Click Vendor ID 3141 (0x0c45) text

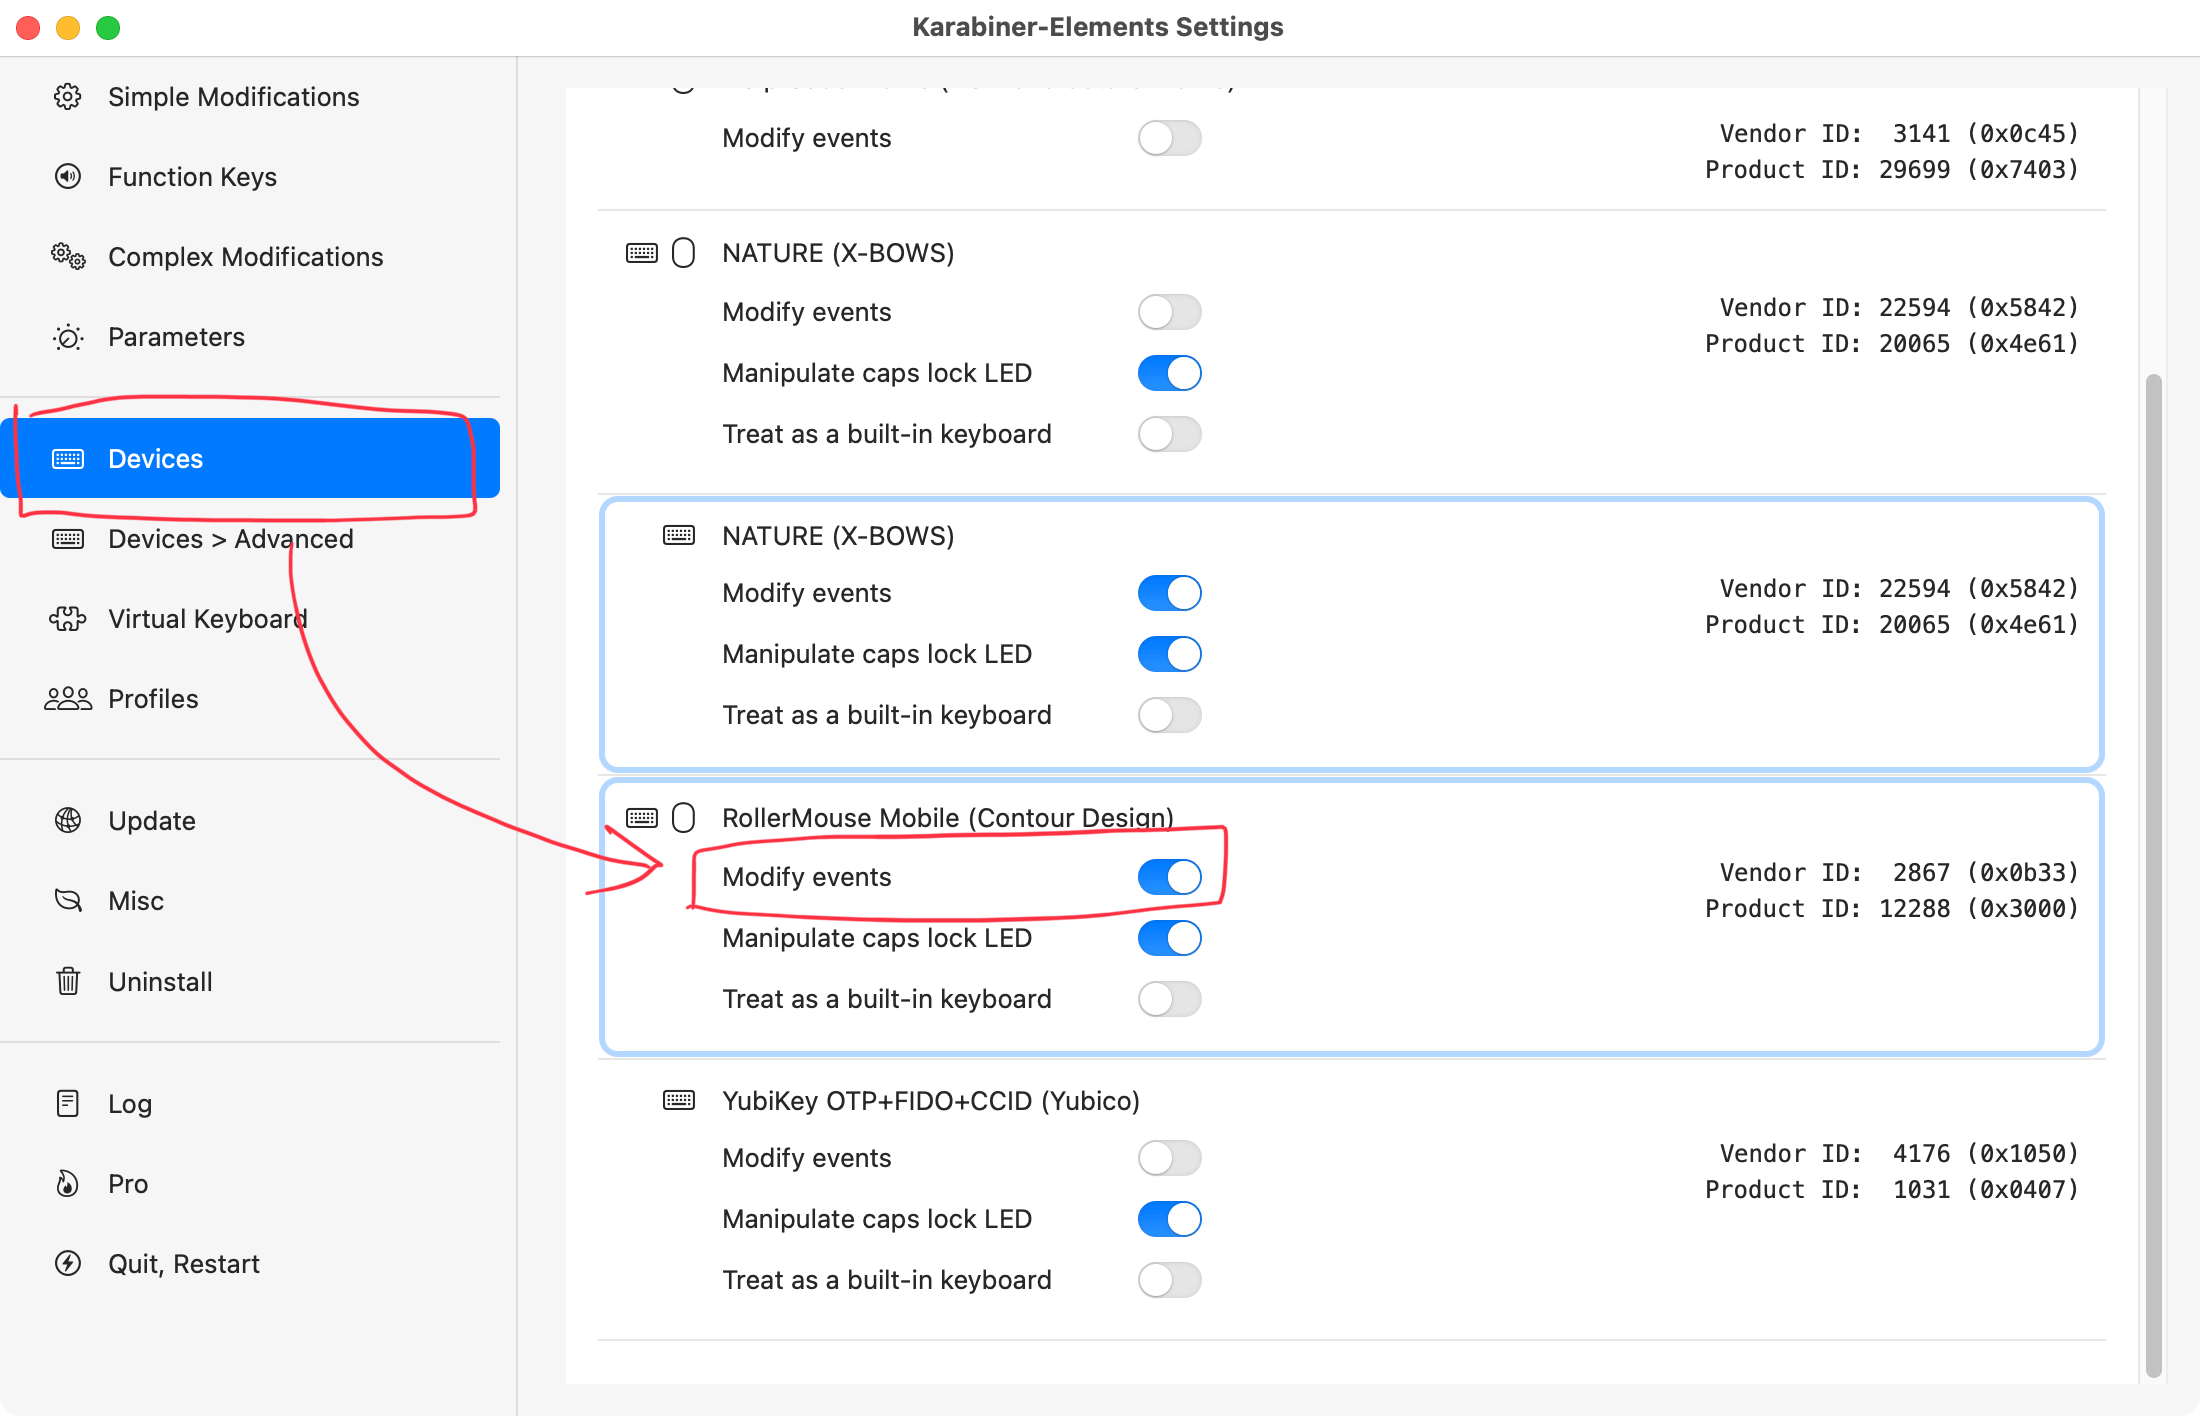[1899, 133]
